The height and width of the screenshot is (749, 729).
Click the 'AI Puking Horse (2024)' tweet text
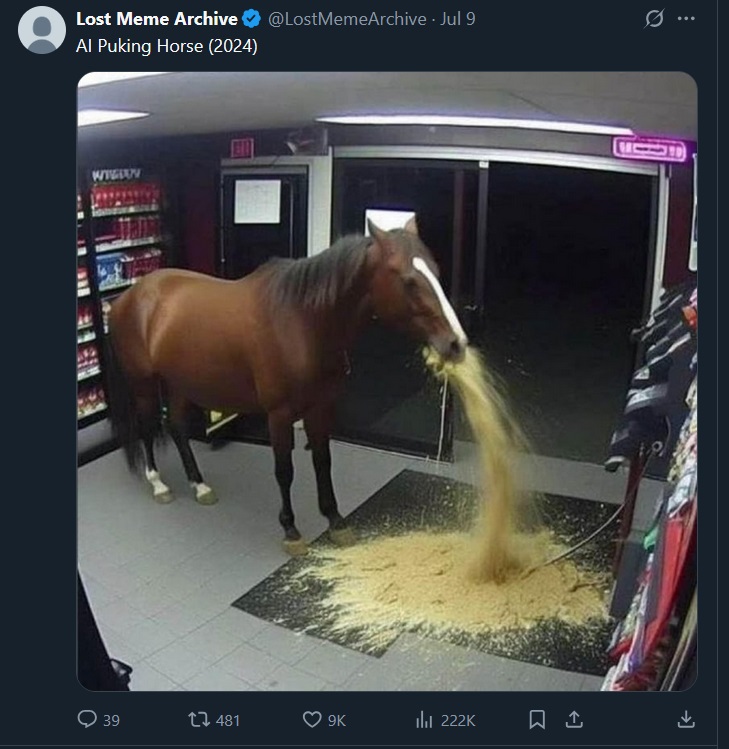[167, 46]
